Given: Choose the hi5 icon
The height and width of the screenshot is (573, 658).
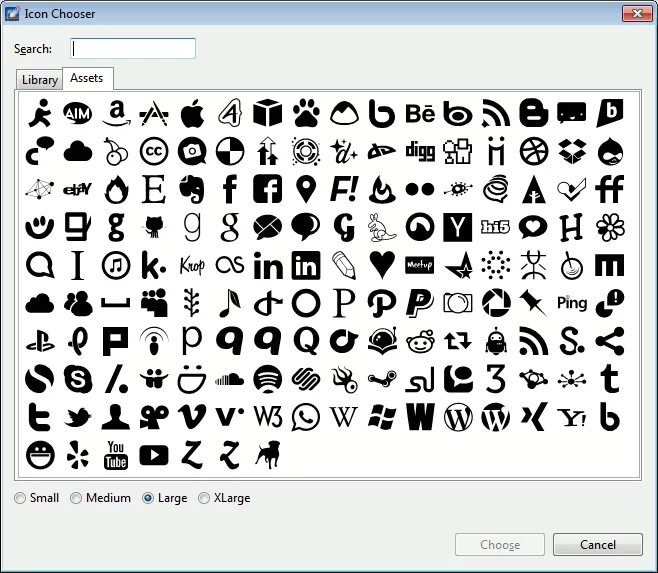Looking at the screenshot, I should (496, 227).
